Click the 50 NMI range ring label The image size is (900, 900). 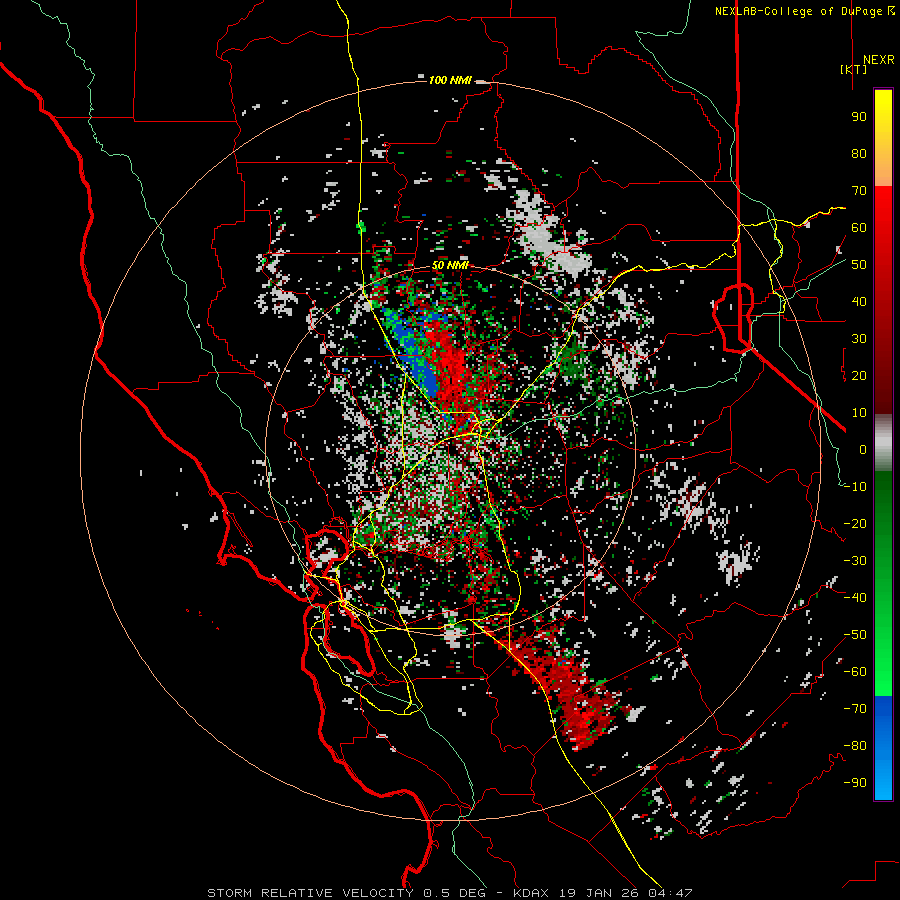coord(450,265)
